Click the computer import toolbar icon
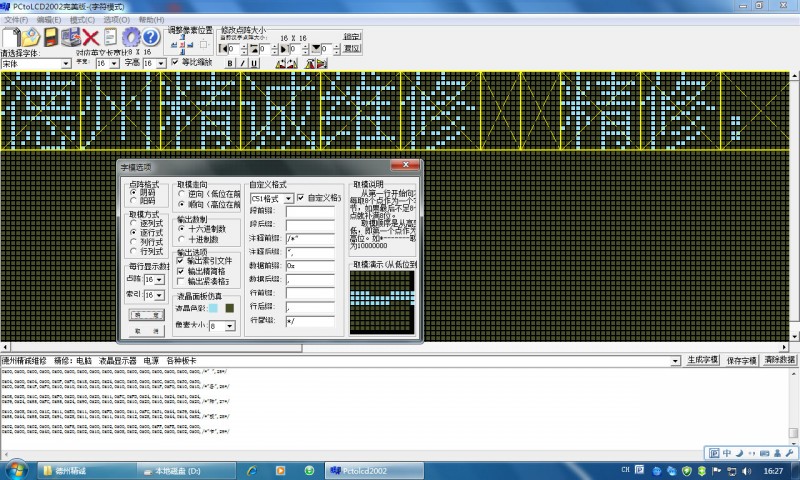Screen dimensions: 800x480 click(x=71, y=37)
